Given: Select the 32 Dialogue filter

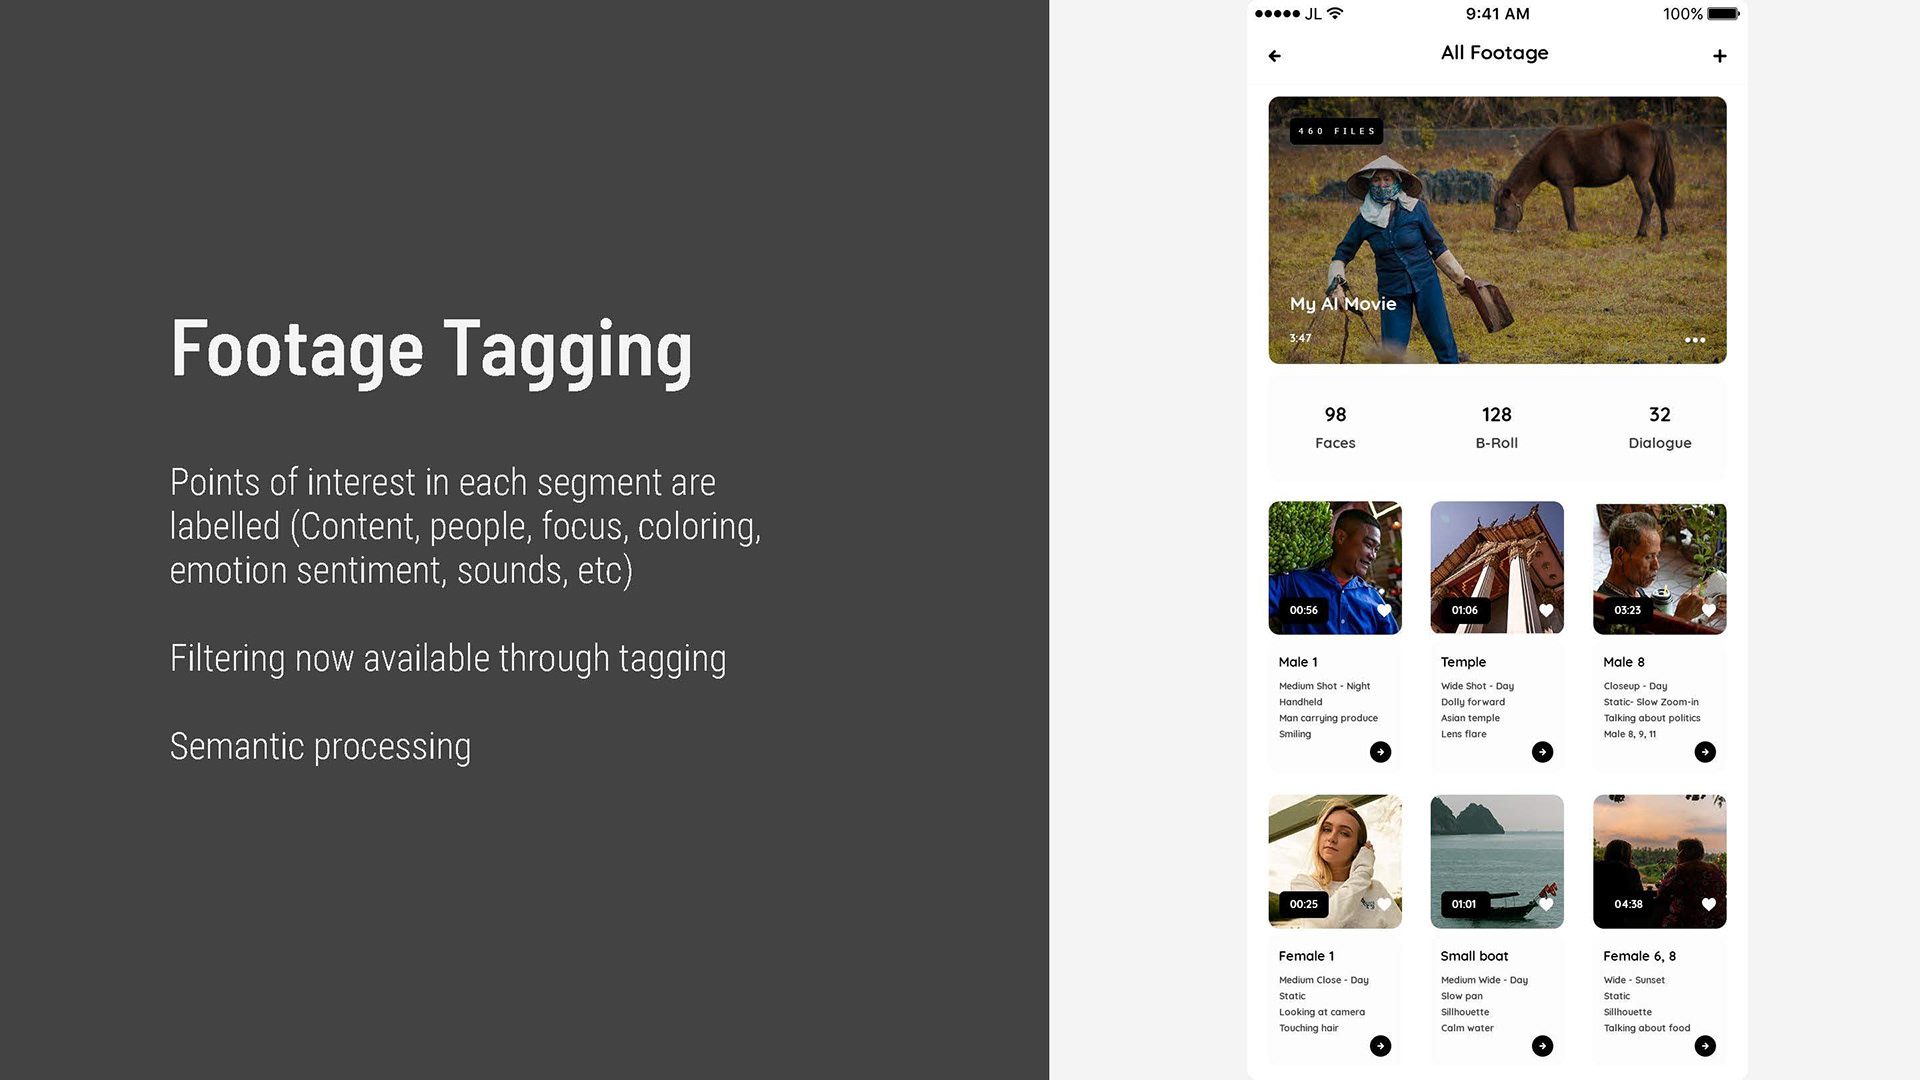Looking at the screenshot, I should tap(1659, 427).
